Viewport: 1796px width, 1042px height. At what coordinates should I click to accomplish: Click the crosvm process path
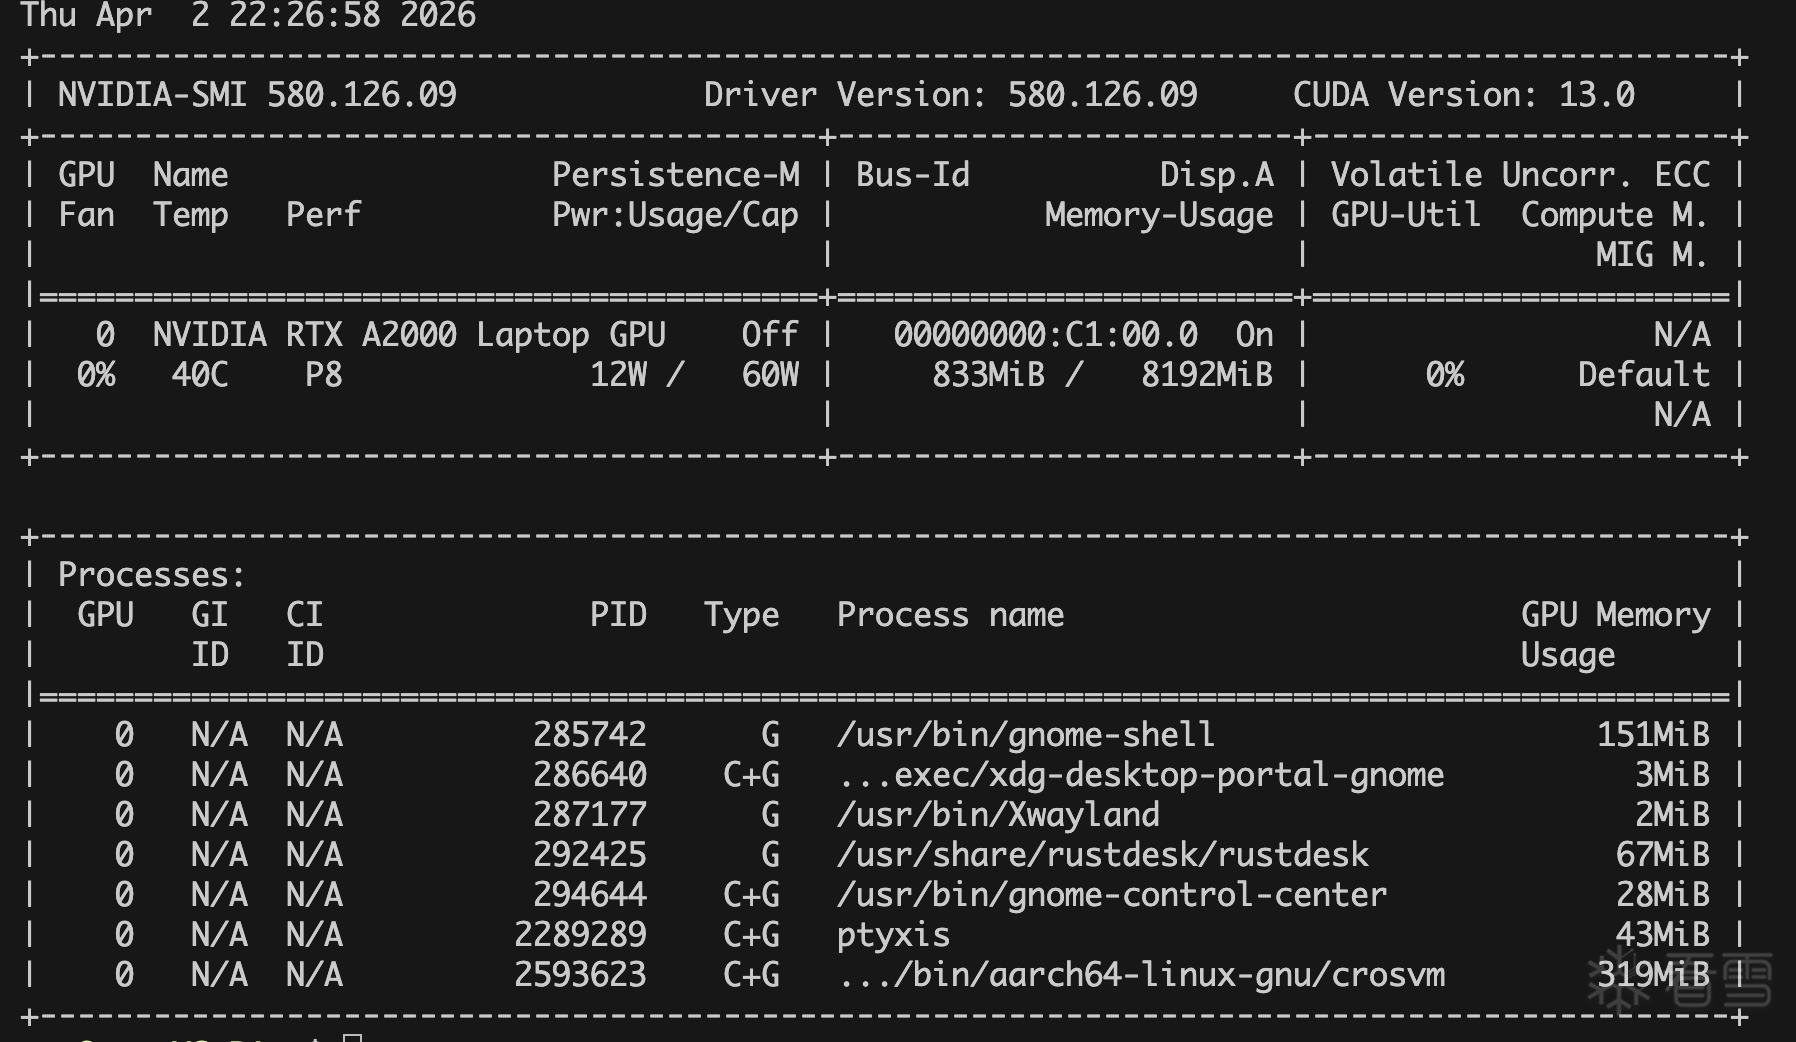(x=1141, y=975)
